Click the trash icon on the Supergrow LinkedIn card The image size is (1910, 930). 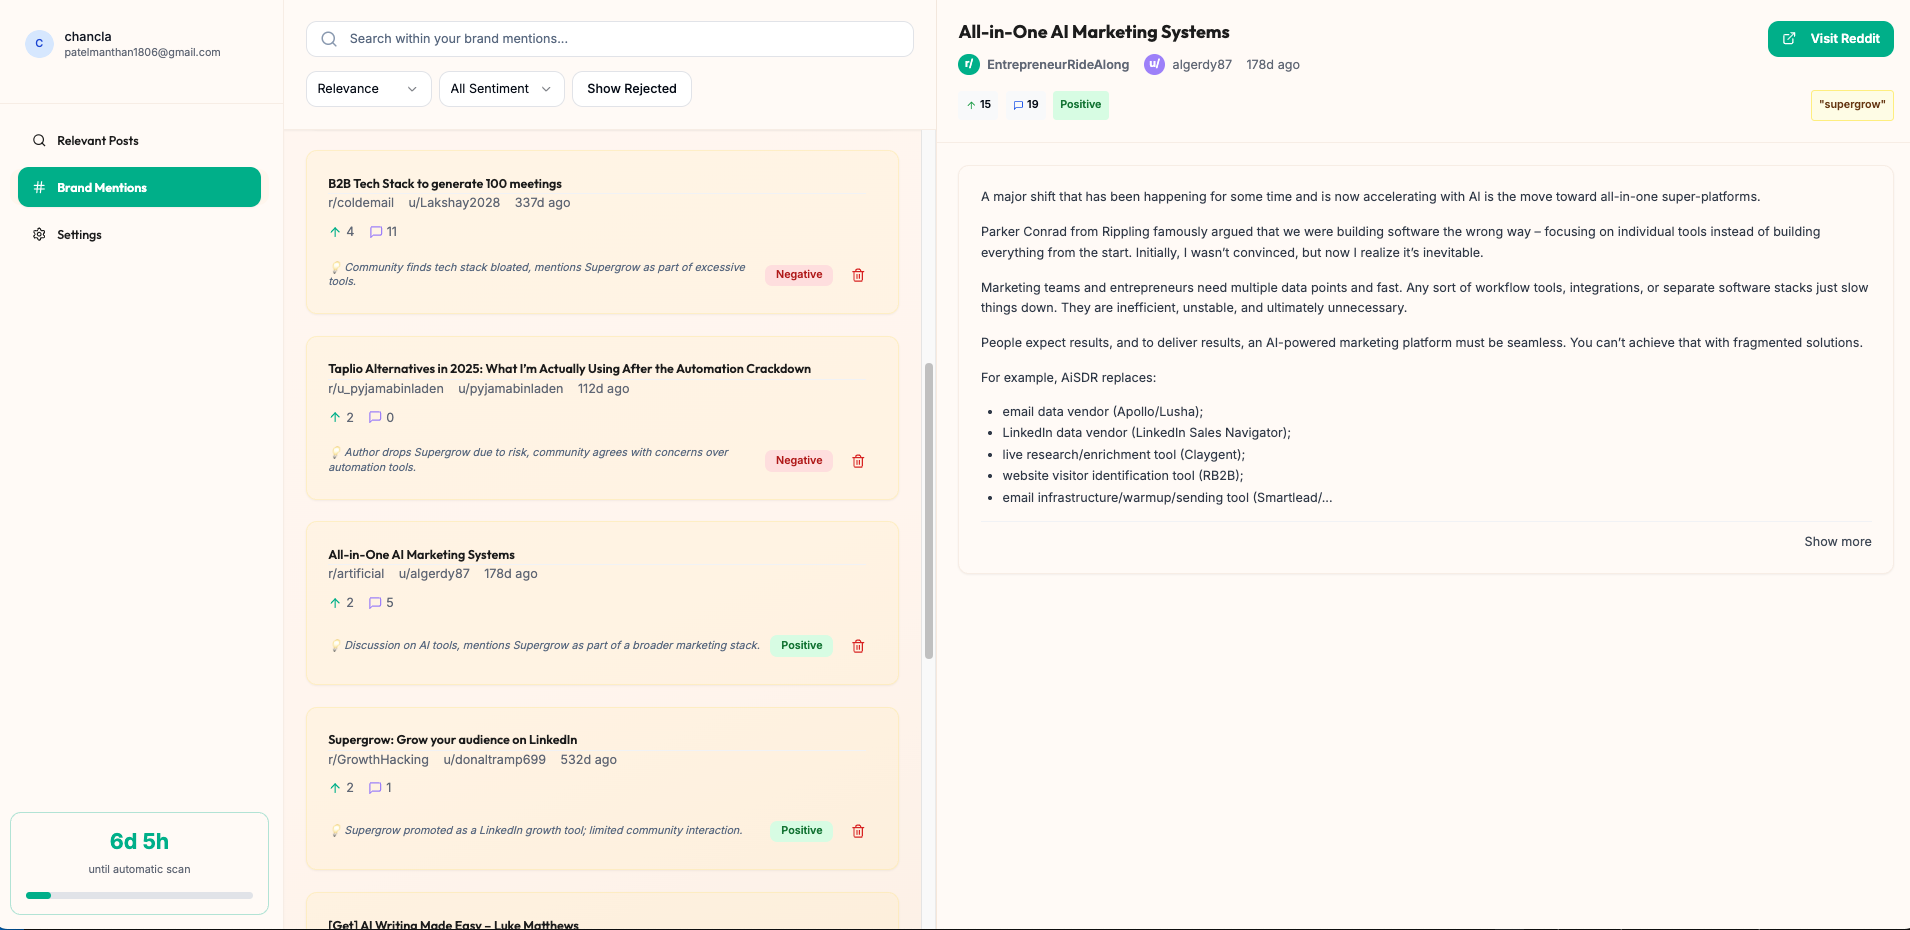click(858, 831)
